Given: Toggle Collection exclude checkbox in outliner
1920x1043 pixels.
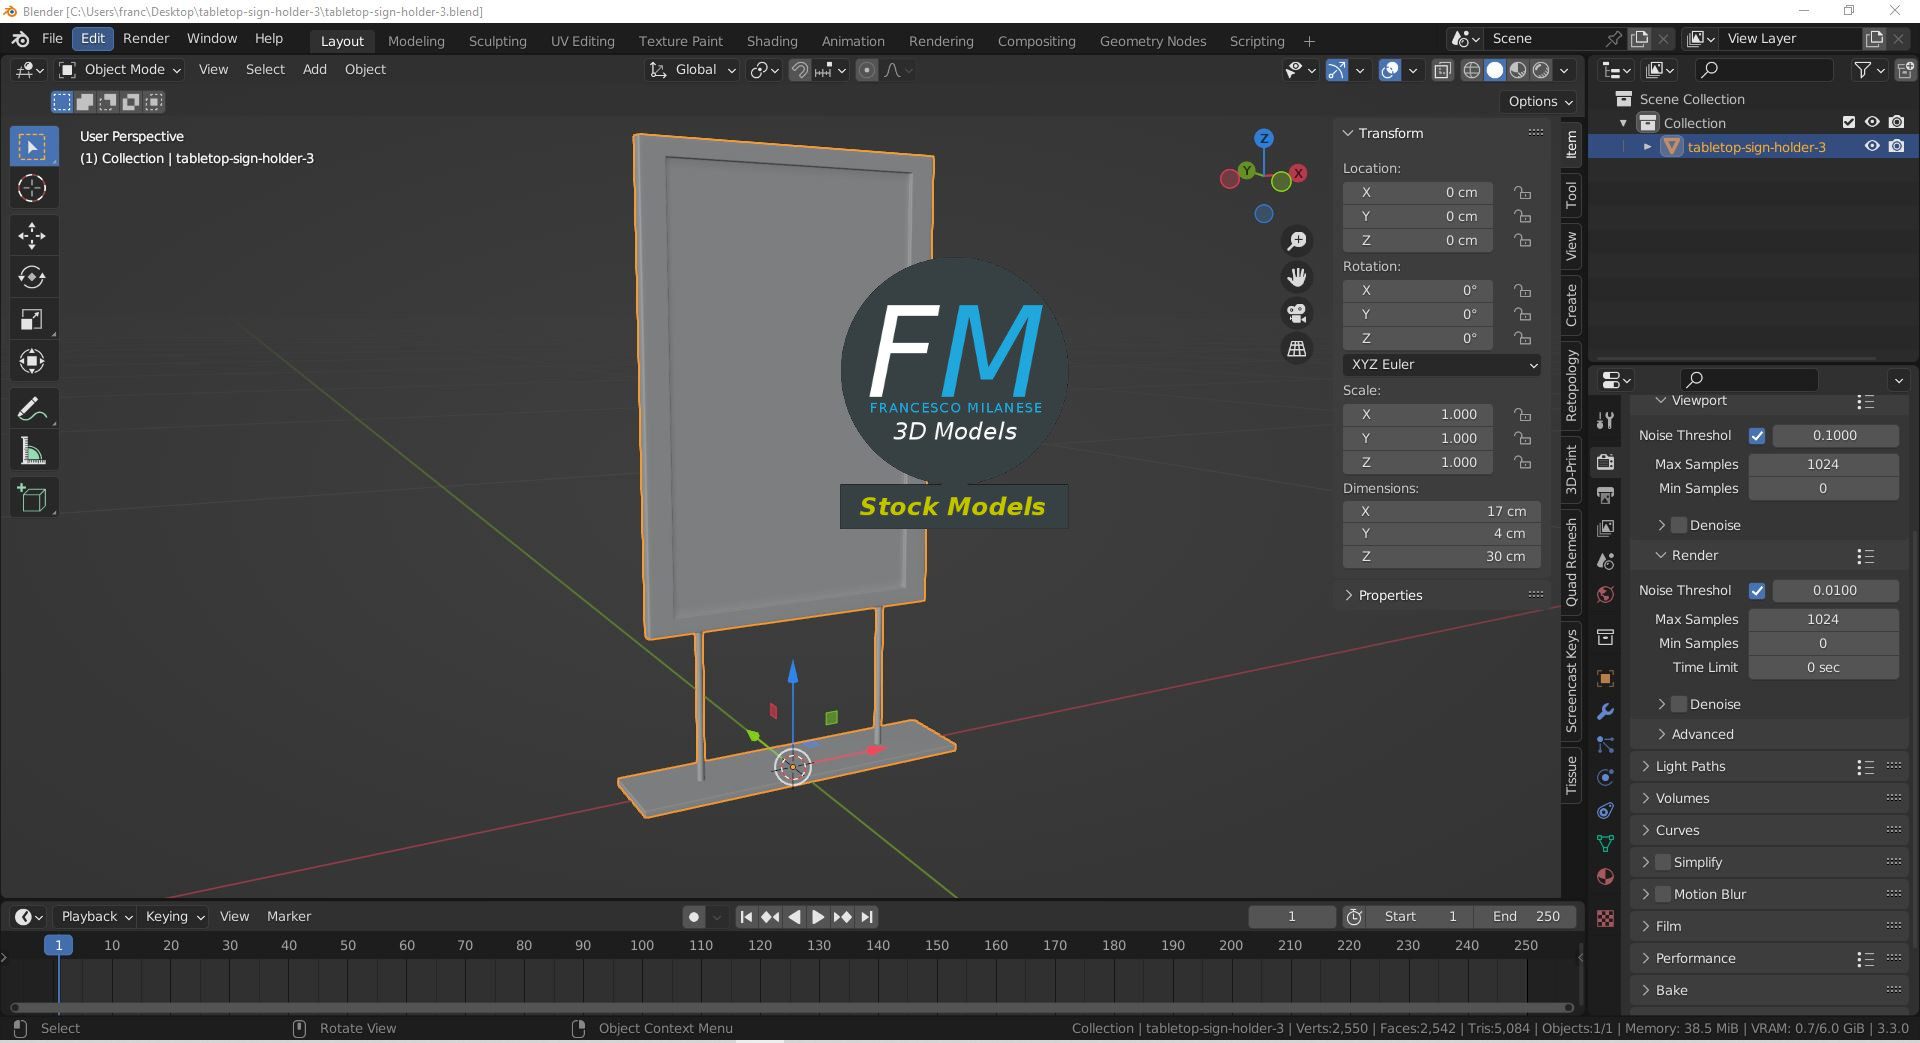Looking at the screenshot, I should [1849, 122].
